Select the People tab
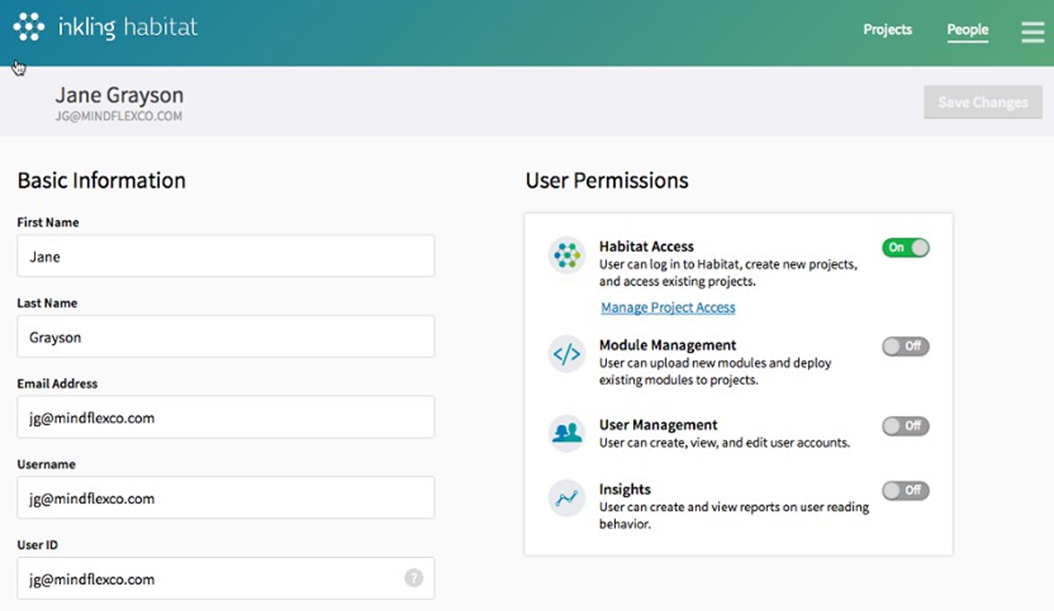The width and height of the screenshot is (1054, 611). (966, 30)
